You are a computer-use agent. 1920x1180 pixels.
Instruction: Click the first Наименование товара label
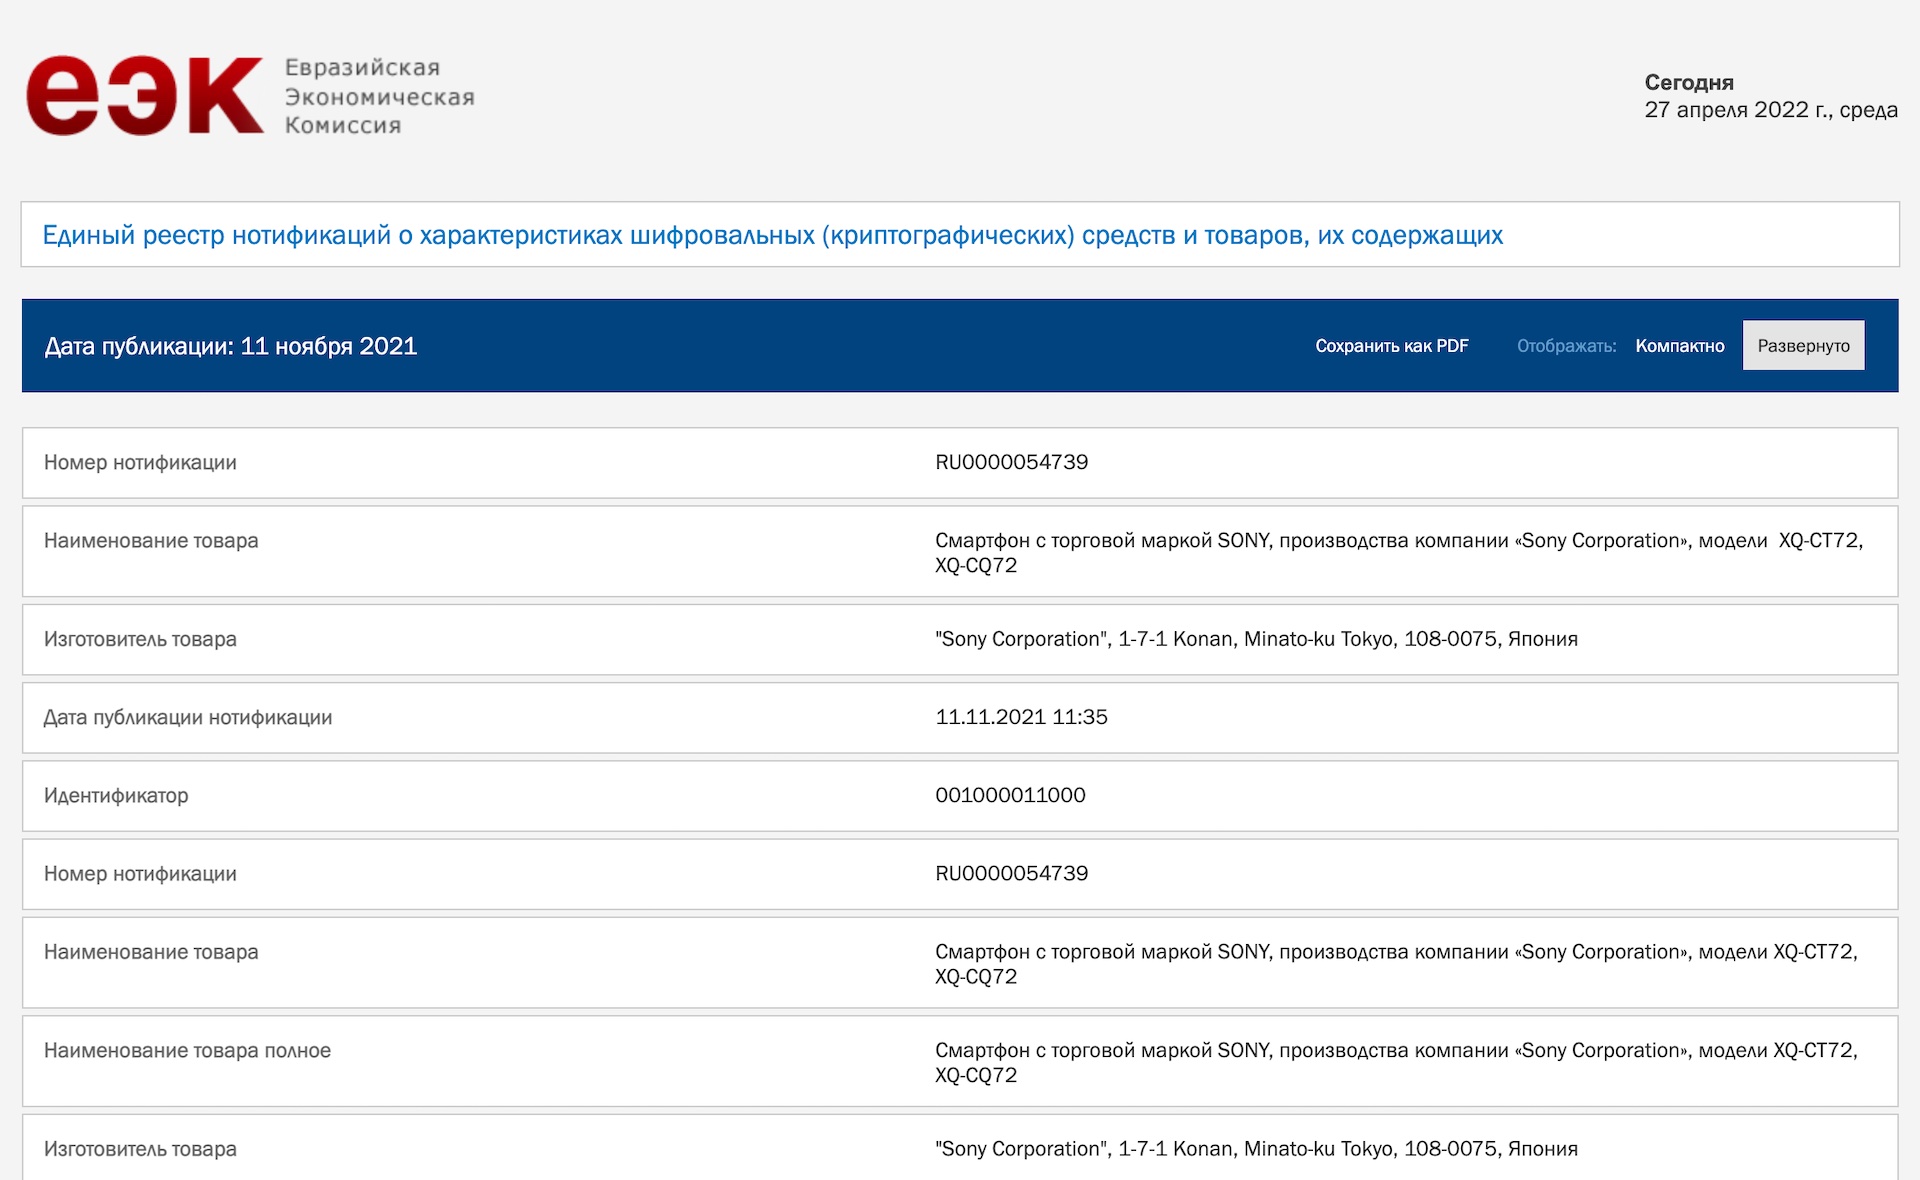[x=151, y=541]
